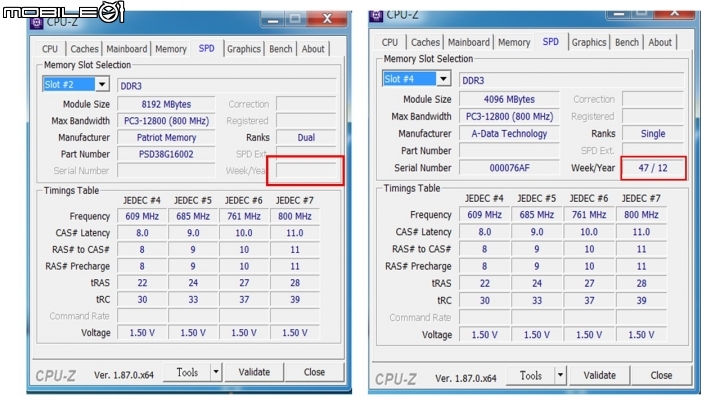
Task: Click JEDEC #4 voltage 1.50 V in left window
Action: point(142,332)
